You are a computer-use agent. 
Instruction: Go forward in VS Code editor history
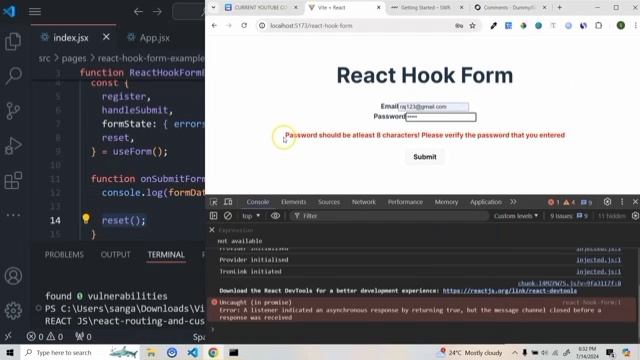click(157, 11)
